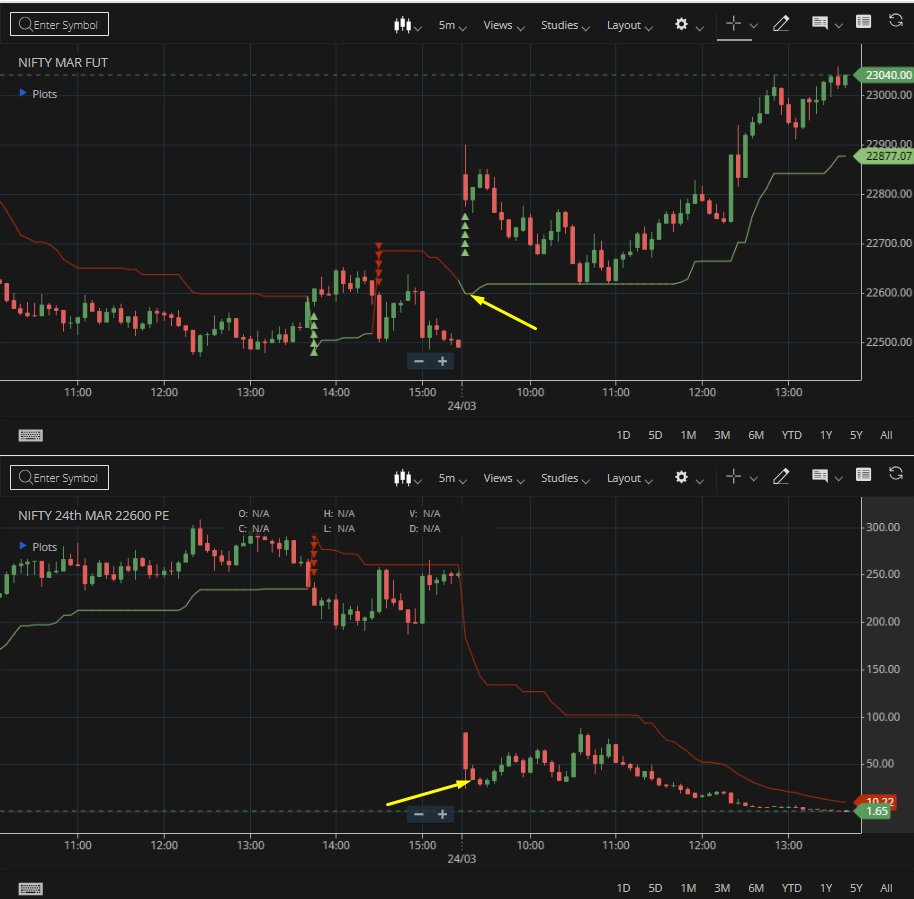Refresh the NIFTY MAR FUT chart
This screenshot has width=914, height=899.
tap(895, 24)
